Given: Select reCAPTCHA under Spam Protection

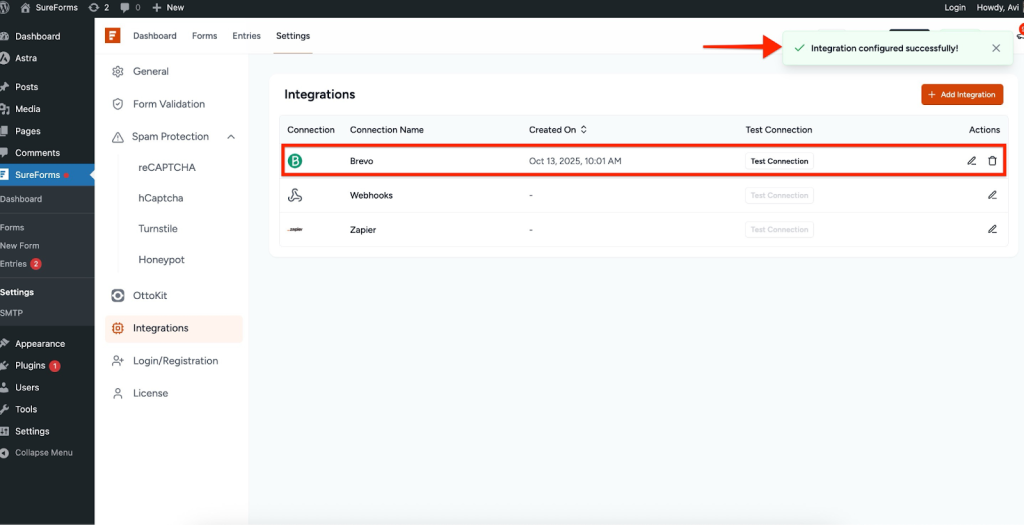Looking at the screenshot, I should pyautogui.click(x=167, y=167).
